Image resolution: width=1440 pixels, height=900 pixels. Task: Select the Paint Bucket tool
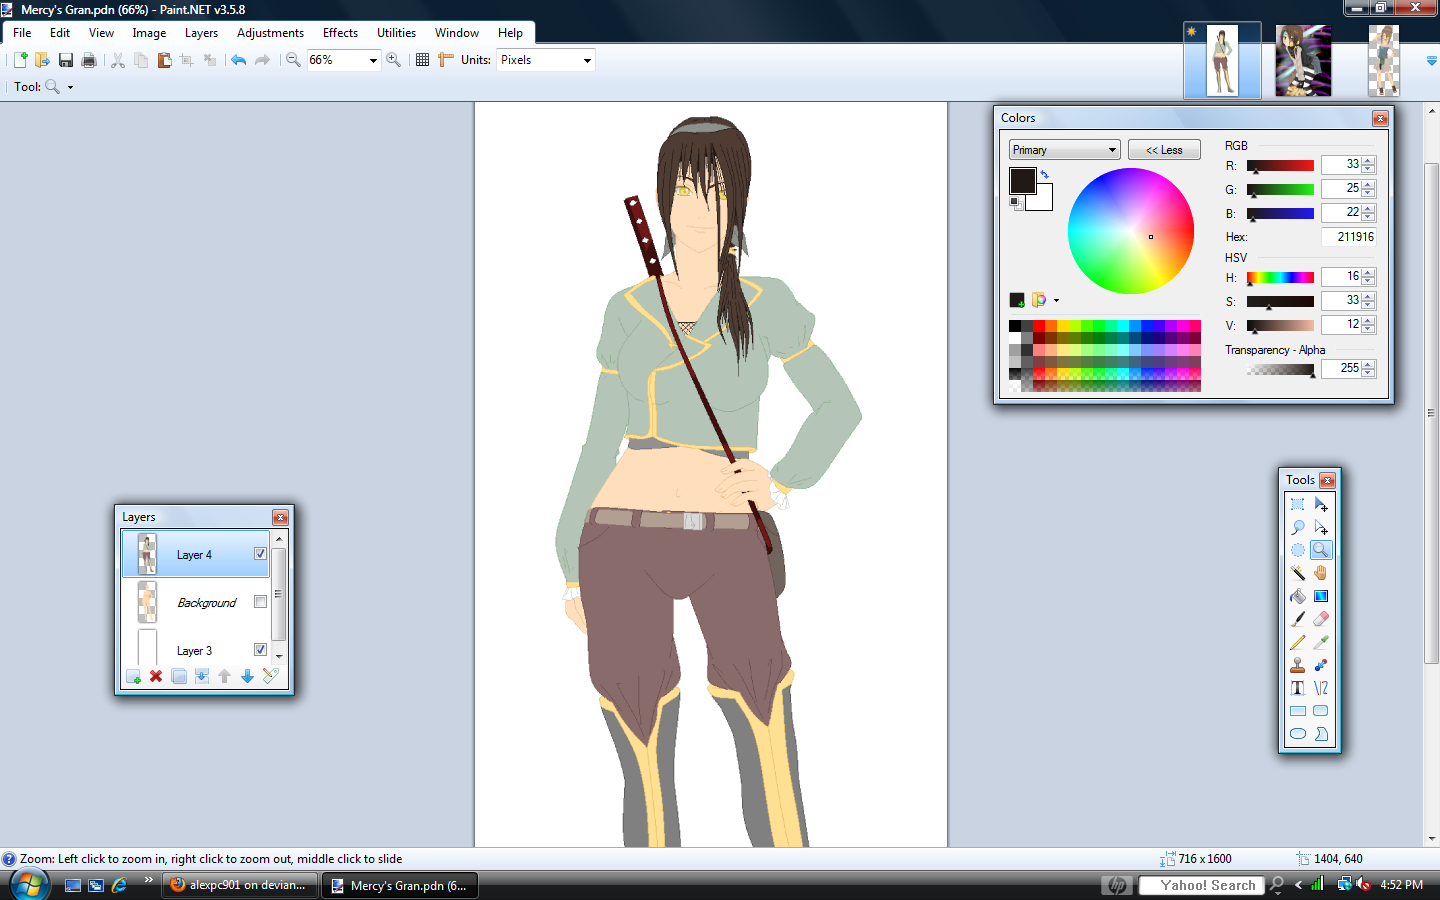click(x=1297, y=596)
